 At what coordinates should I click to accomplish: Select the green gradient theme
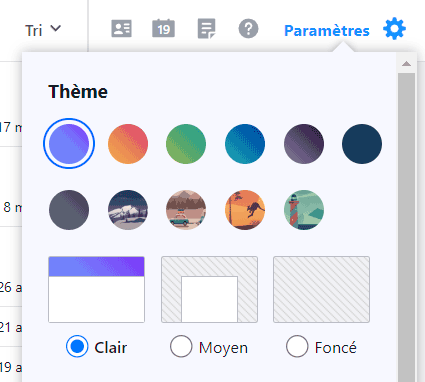[186, 144]
